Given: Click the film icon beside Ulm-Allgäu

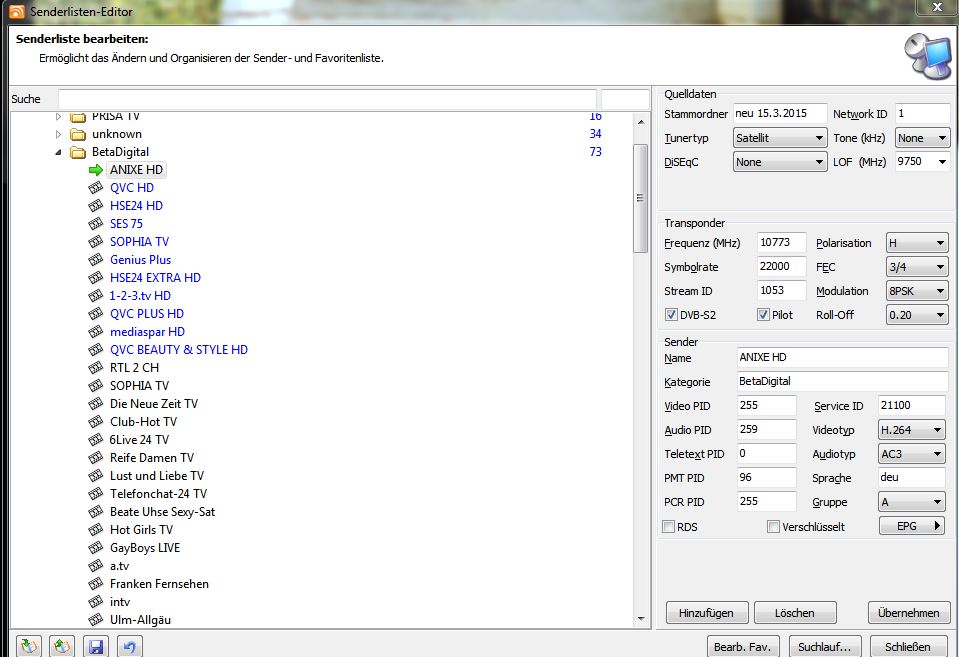Looking at the screenshot, I should (95, 620).
